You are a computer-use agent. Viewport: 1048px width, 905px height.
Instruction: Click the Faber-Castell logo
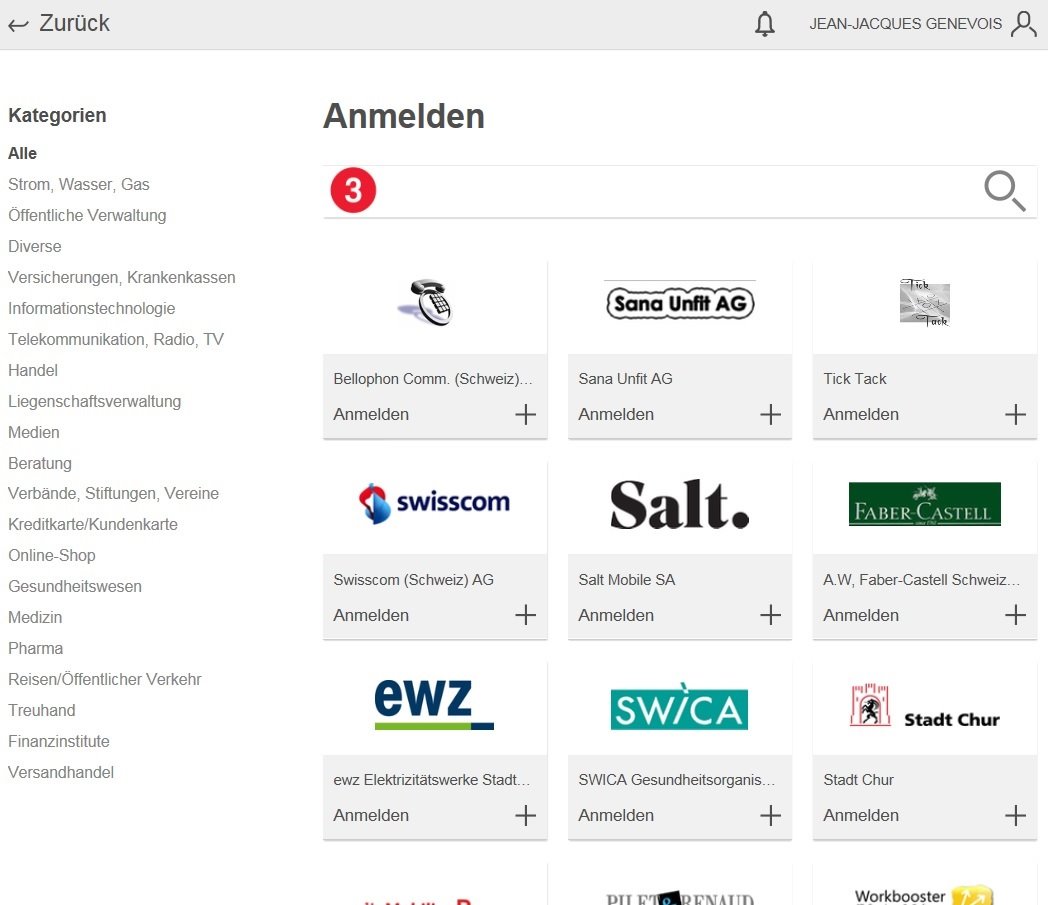tap(924, 504)
